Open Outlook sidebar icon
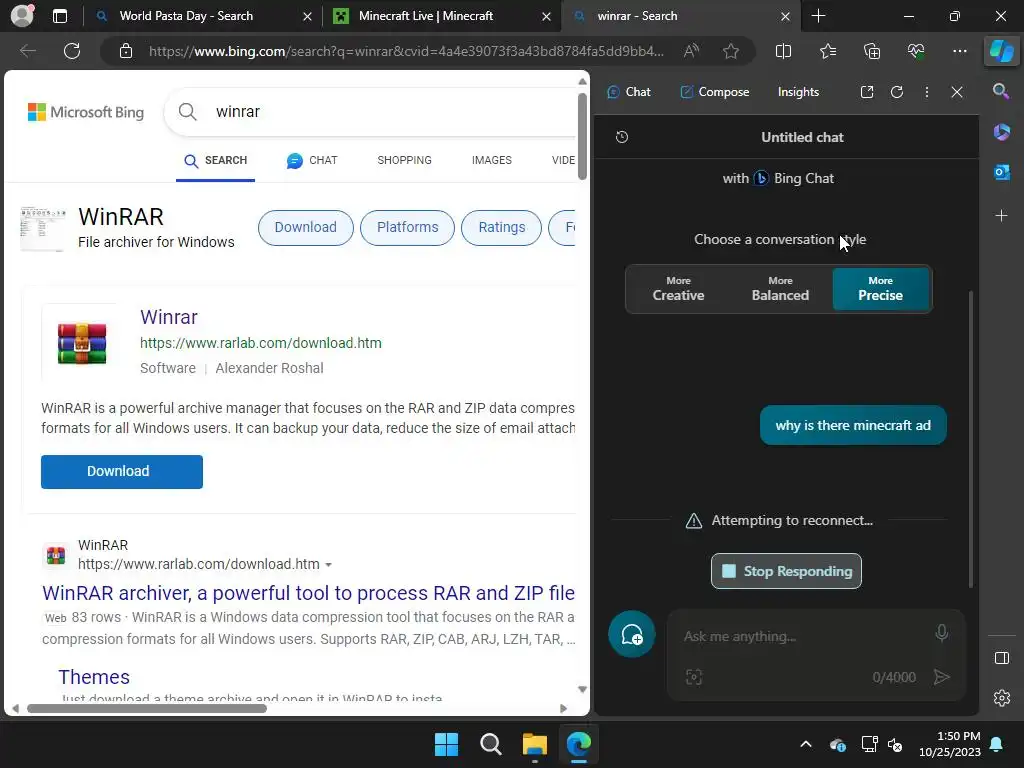Screen dimensions: 1024x768 (1001, 172)
